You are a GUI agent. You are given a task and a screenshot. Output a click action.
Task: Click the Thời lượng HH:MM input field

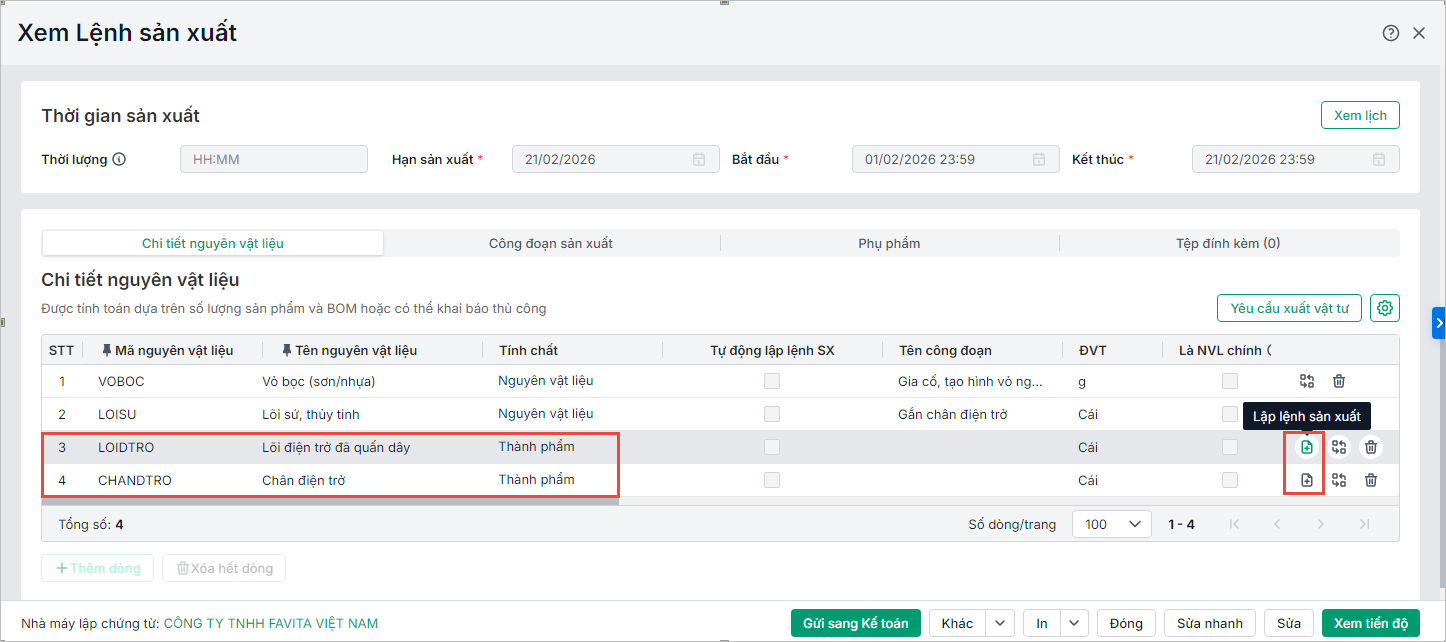[x=274, y=159]
